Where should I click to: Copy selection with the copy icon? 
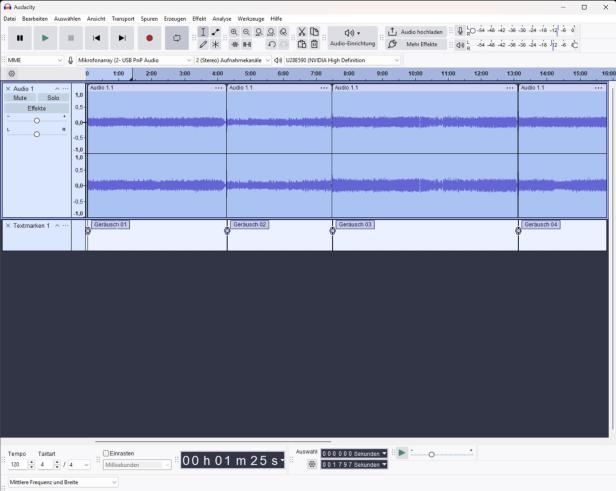coord(314,32)
